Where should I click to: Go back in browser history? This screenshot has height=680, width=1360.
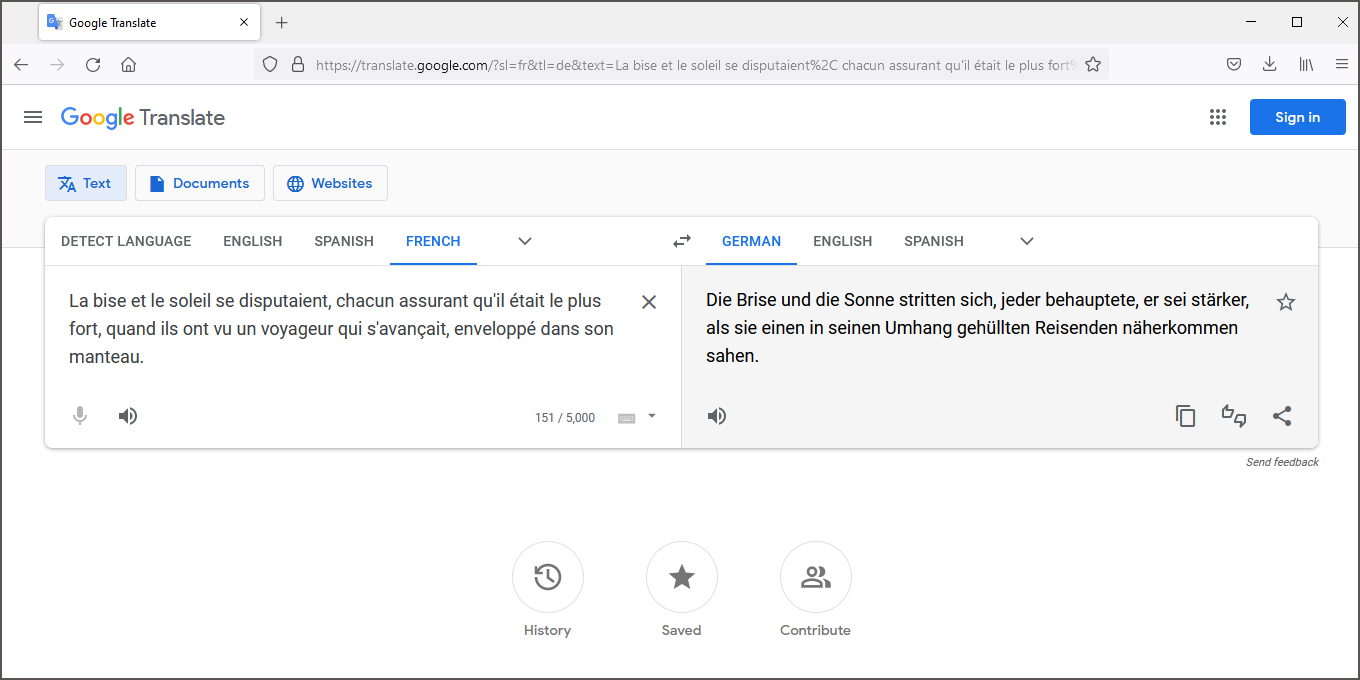click(x=21, y=64)
